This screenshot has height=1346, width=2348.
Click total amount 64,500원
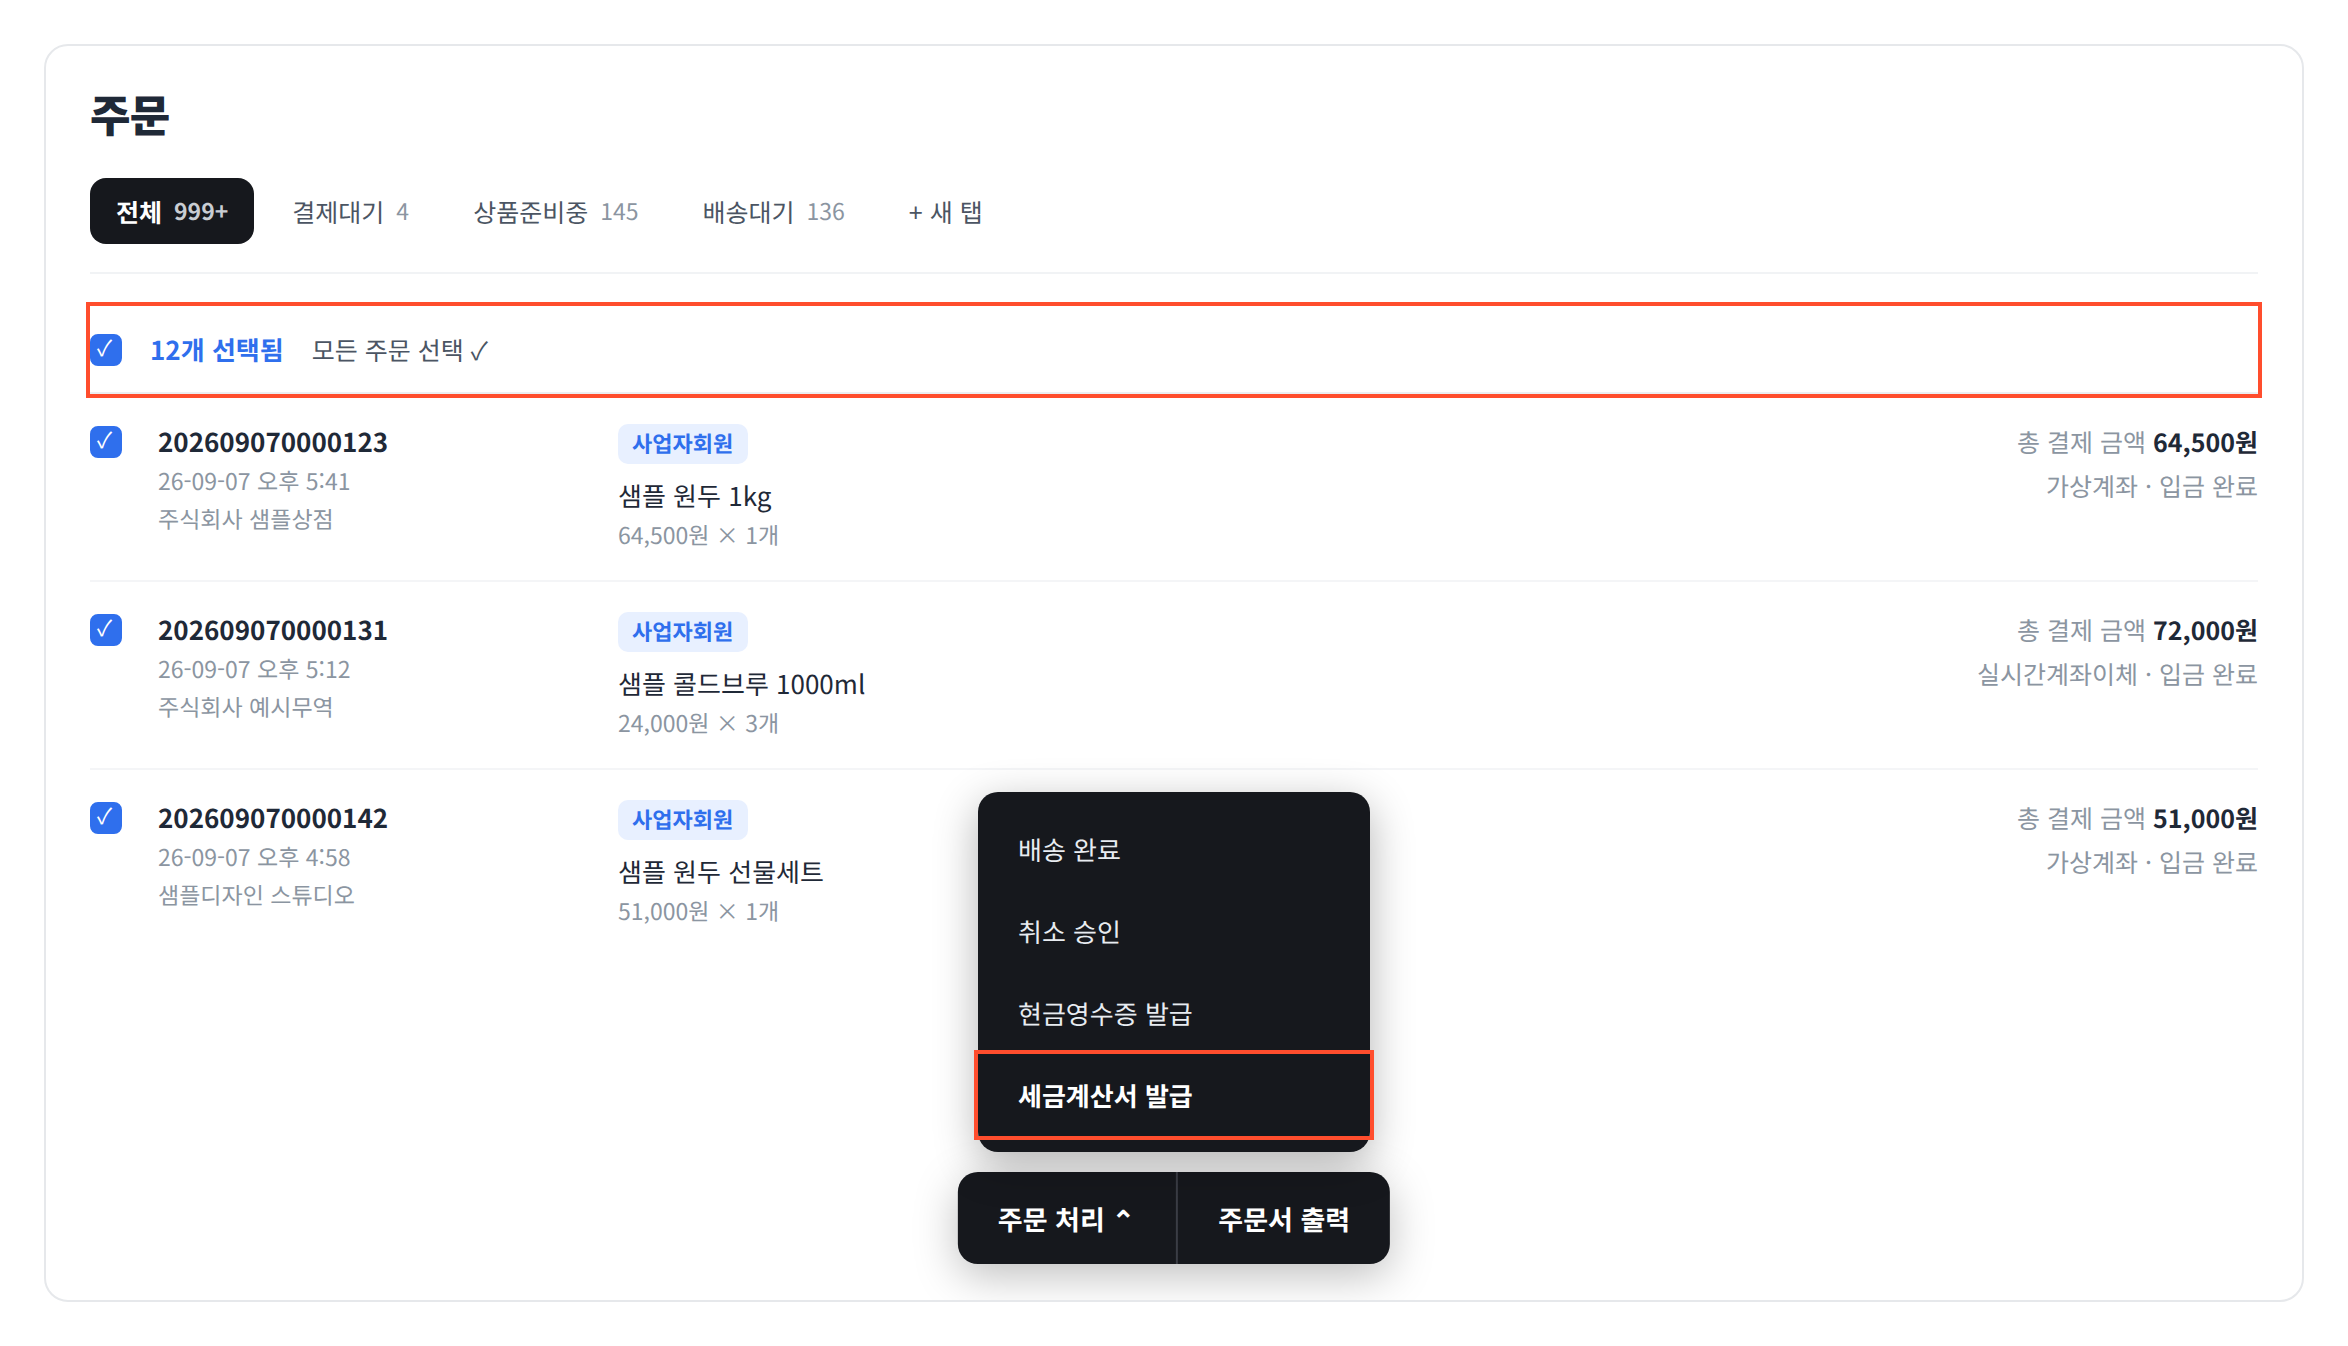(2205, 443)
